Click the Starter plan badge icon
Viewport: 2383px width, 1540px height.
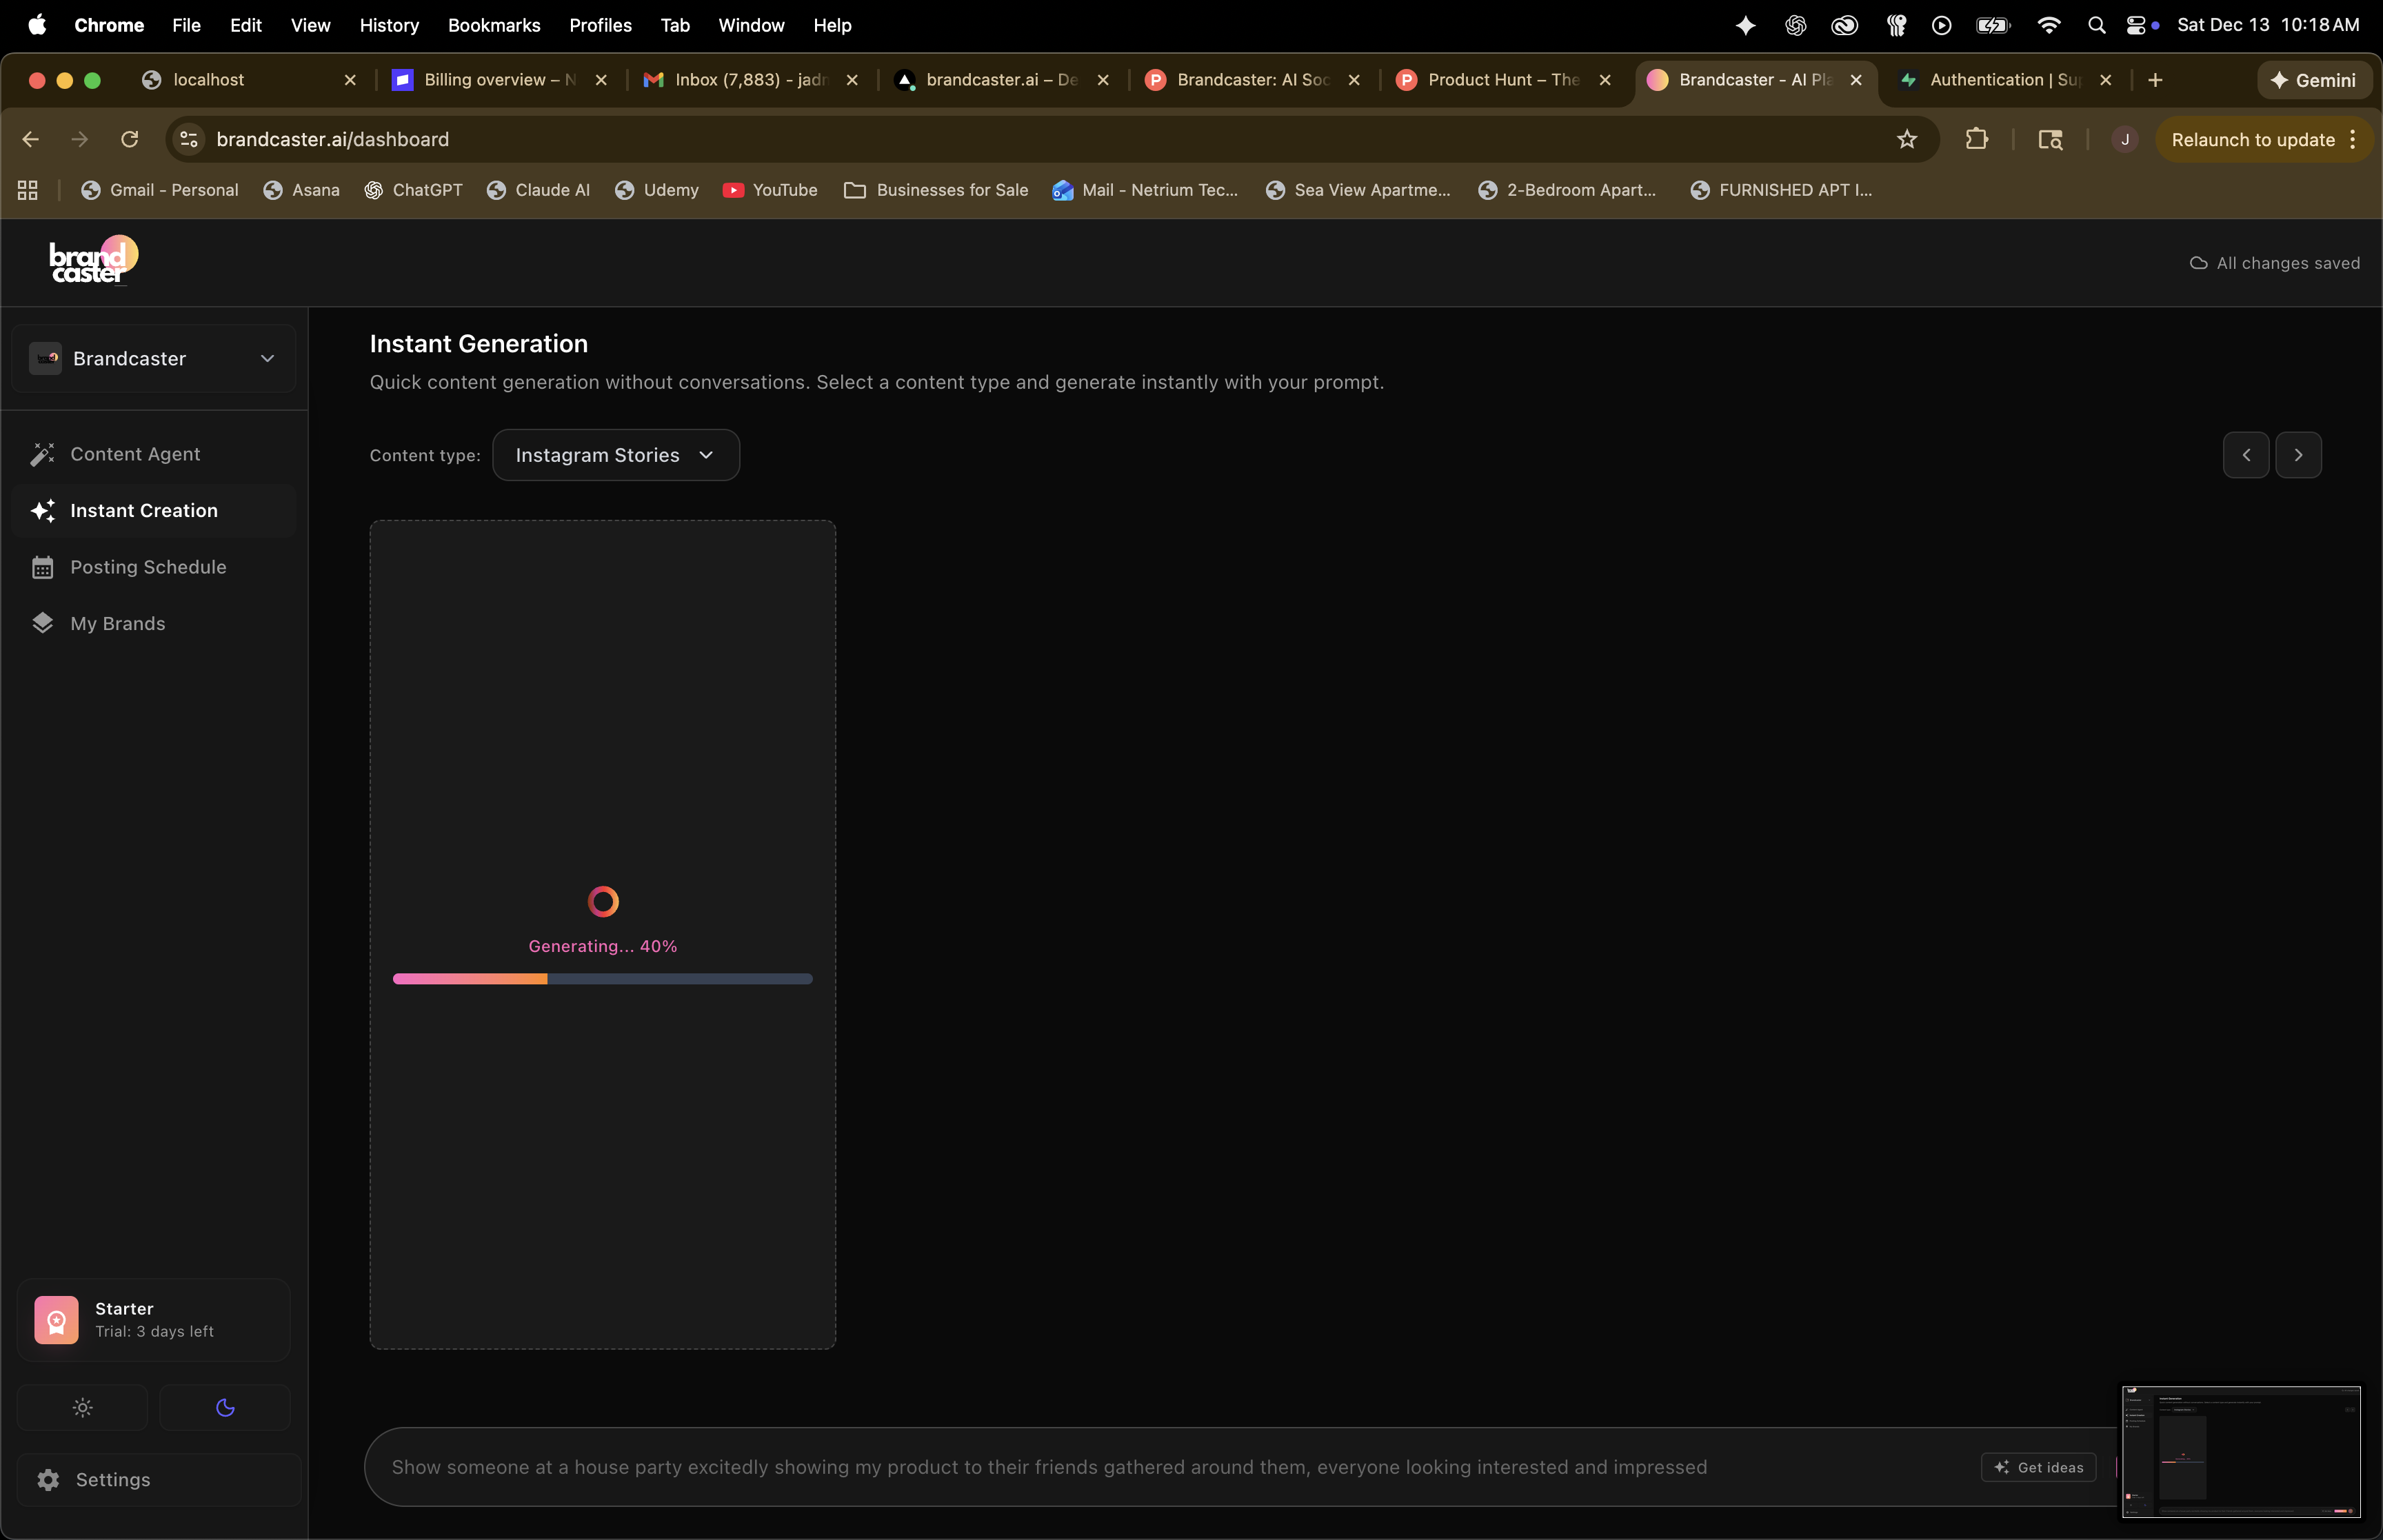[x=56, y=1320]
